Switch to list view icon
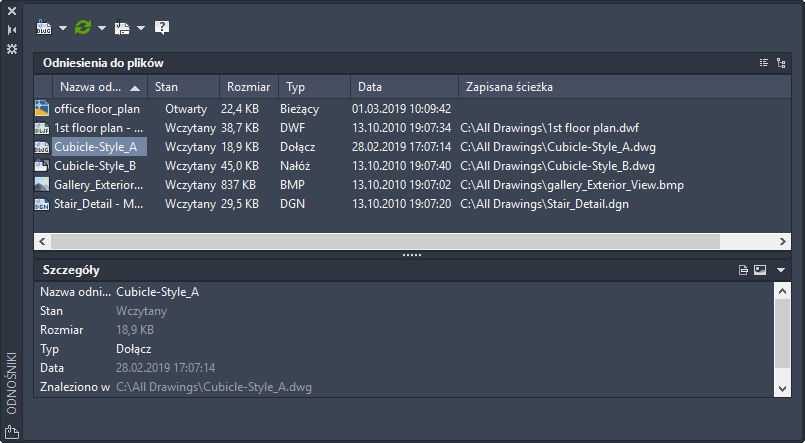Screen dimensions: 805x443 764,63
